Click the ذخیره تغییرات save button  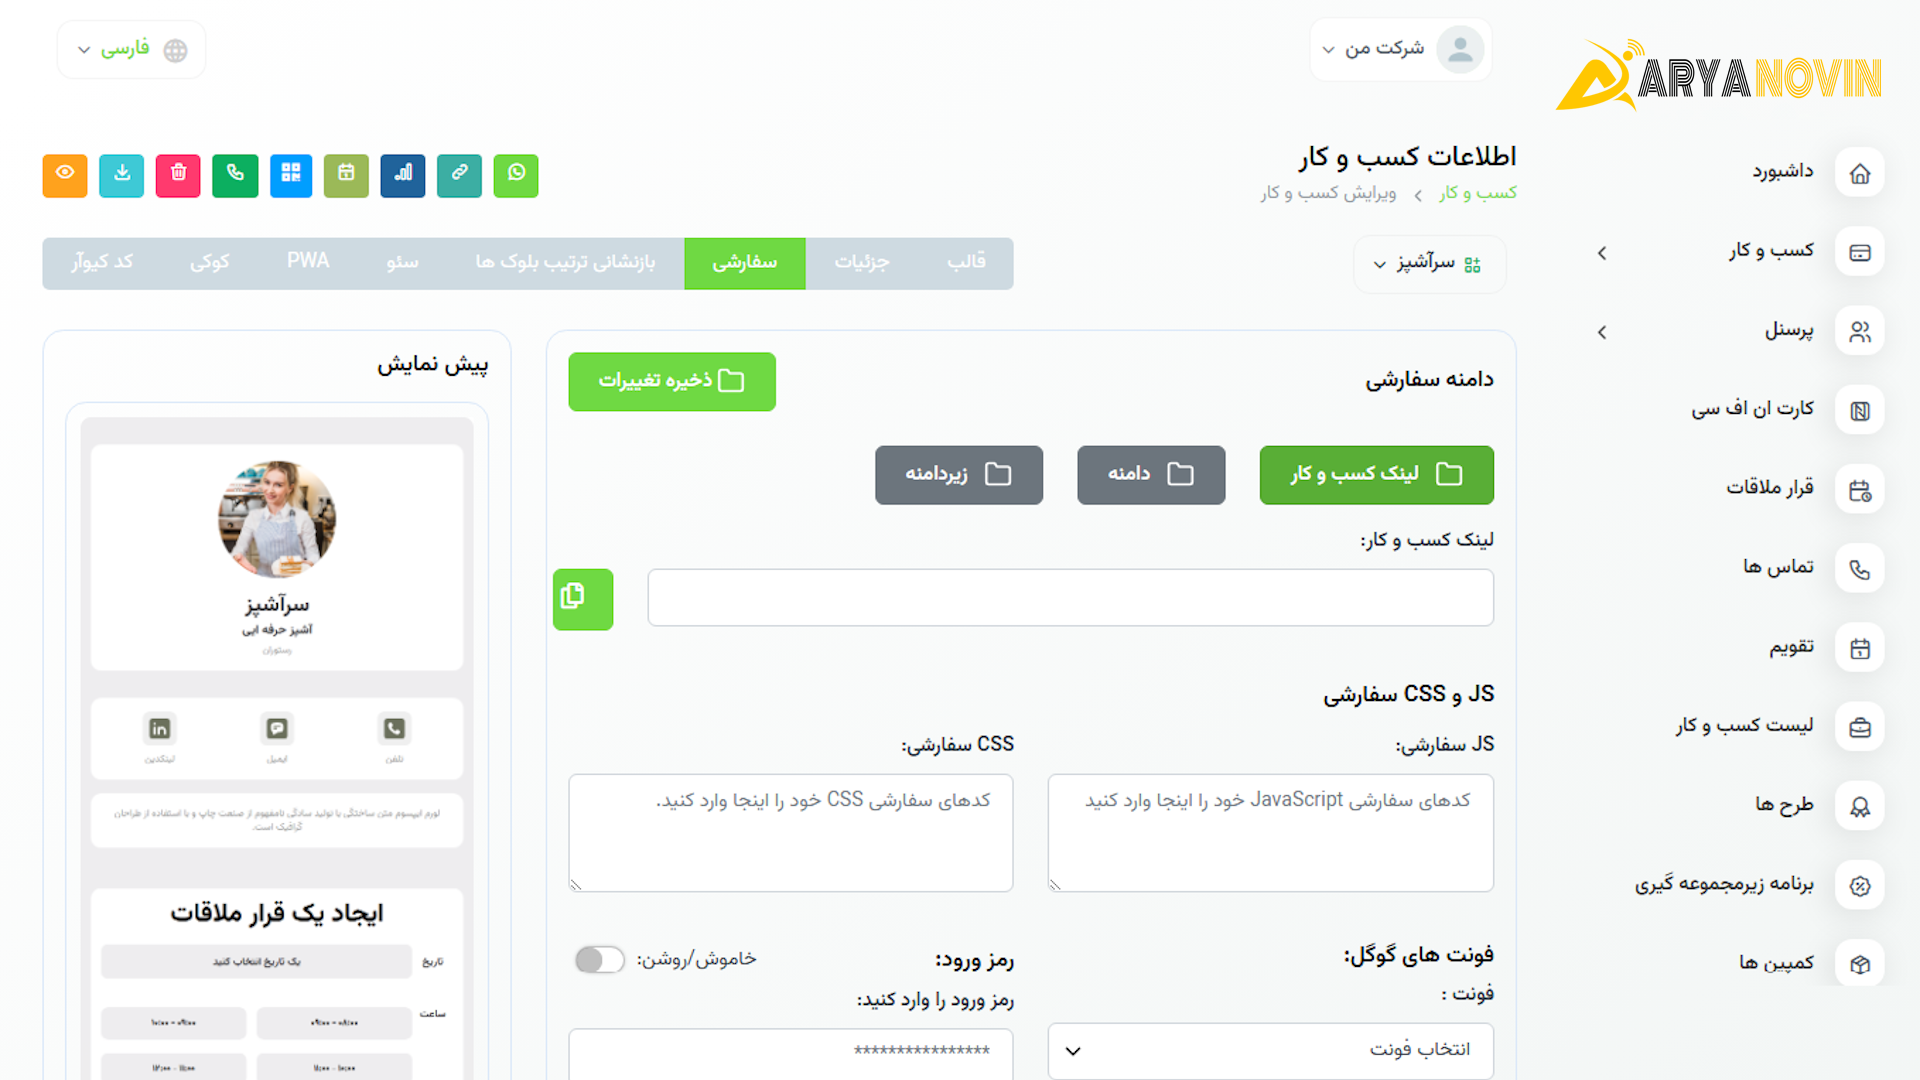point(672,381)
